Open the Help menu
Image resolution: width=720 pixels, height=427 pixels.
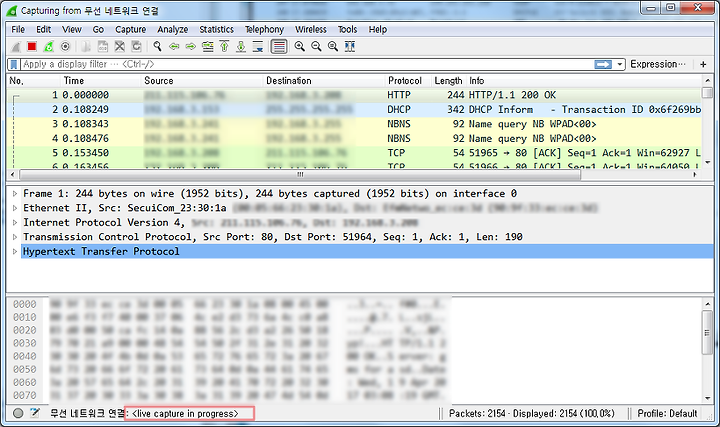(377, 29)
